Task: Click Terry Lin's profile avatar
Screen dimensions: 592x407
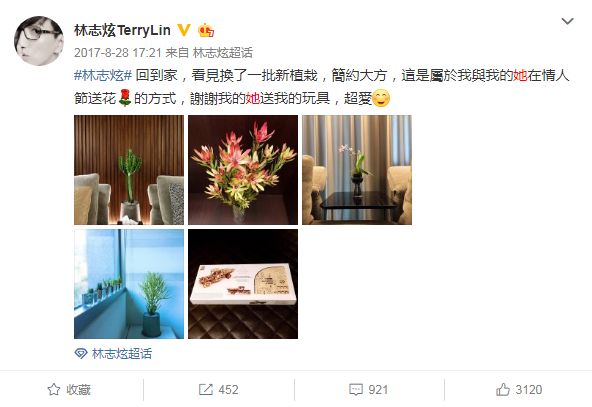Action: point(39,41)
